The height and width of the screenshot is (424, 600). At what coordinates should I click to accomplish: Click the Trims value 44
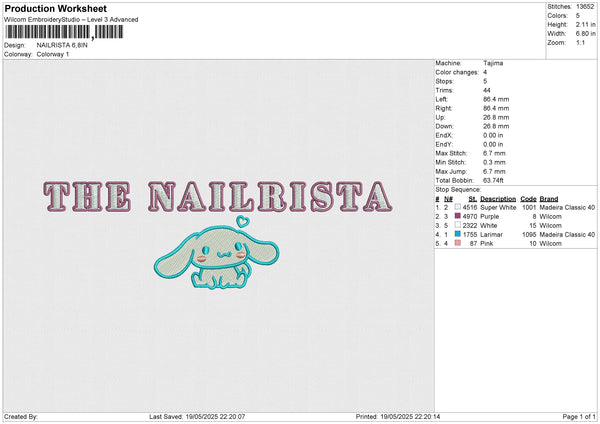coord(486,90)
